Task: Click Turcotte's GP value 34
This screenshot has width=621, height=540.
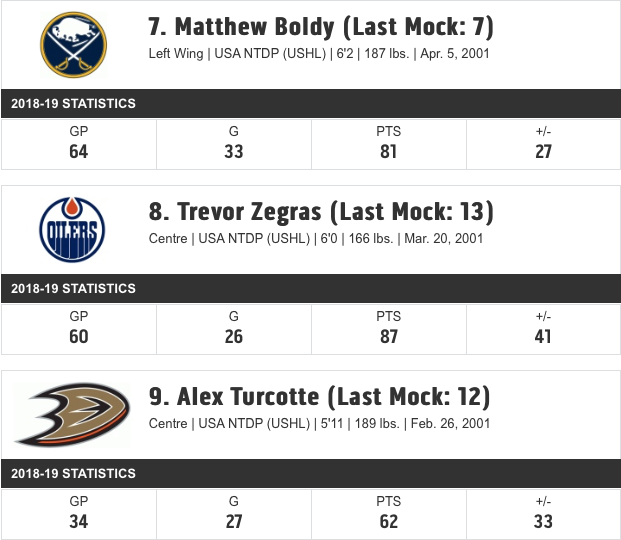Action: pos(78,522)
